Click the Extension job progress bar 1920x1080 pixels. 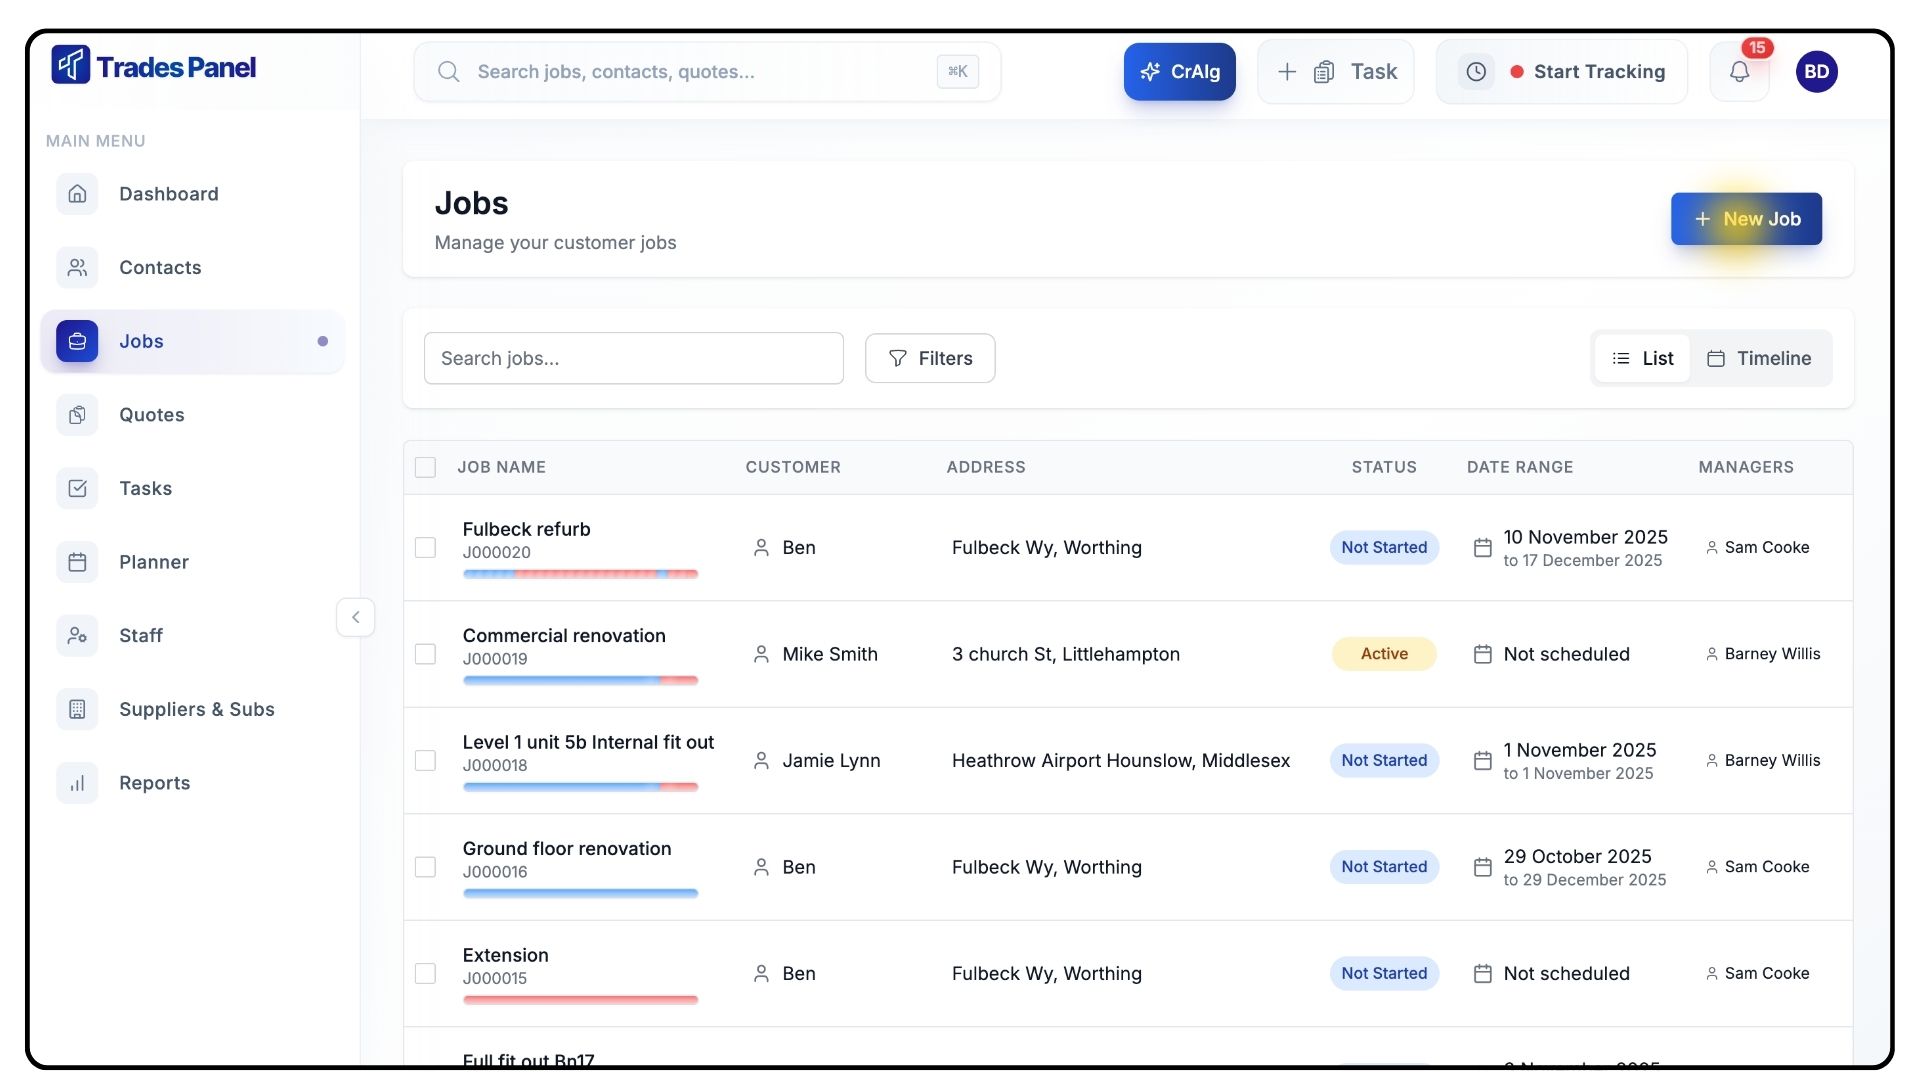coord(580,999)
